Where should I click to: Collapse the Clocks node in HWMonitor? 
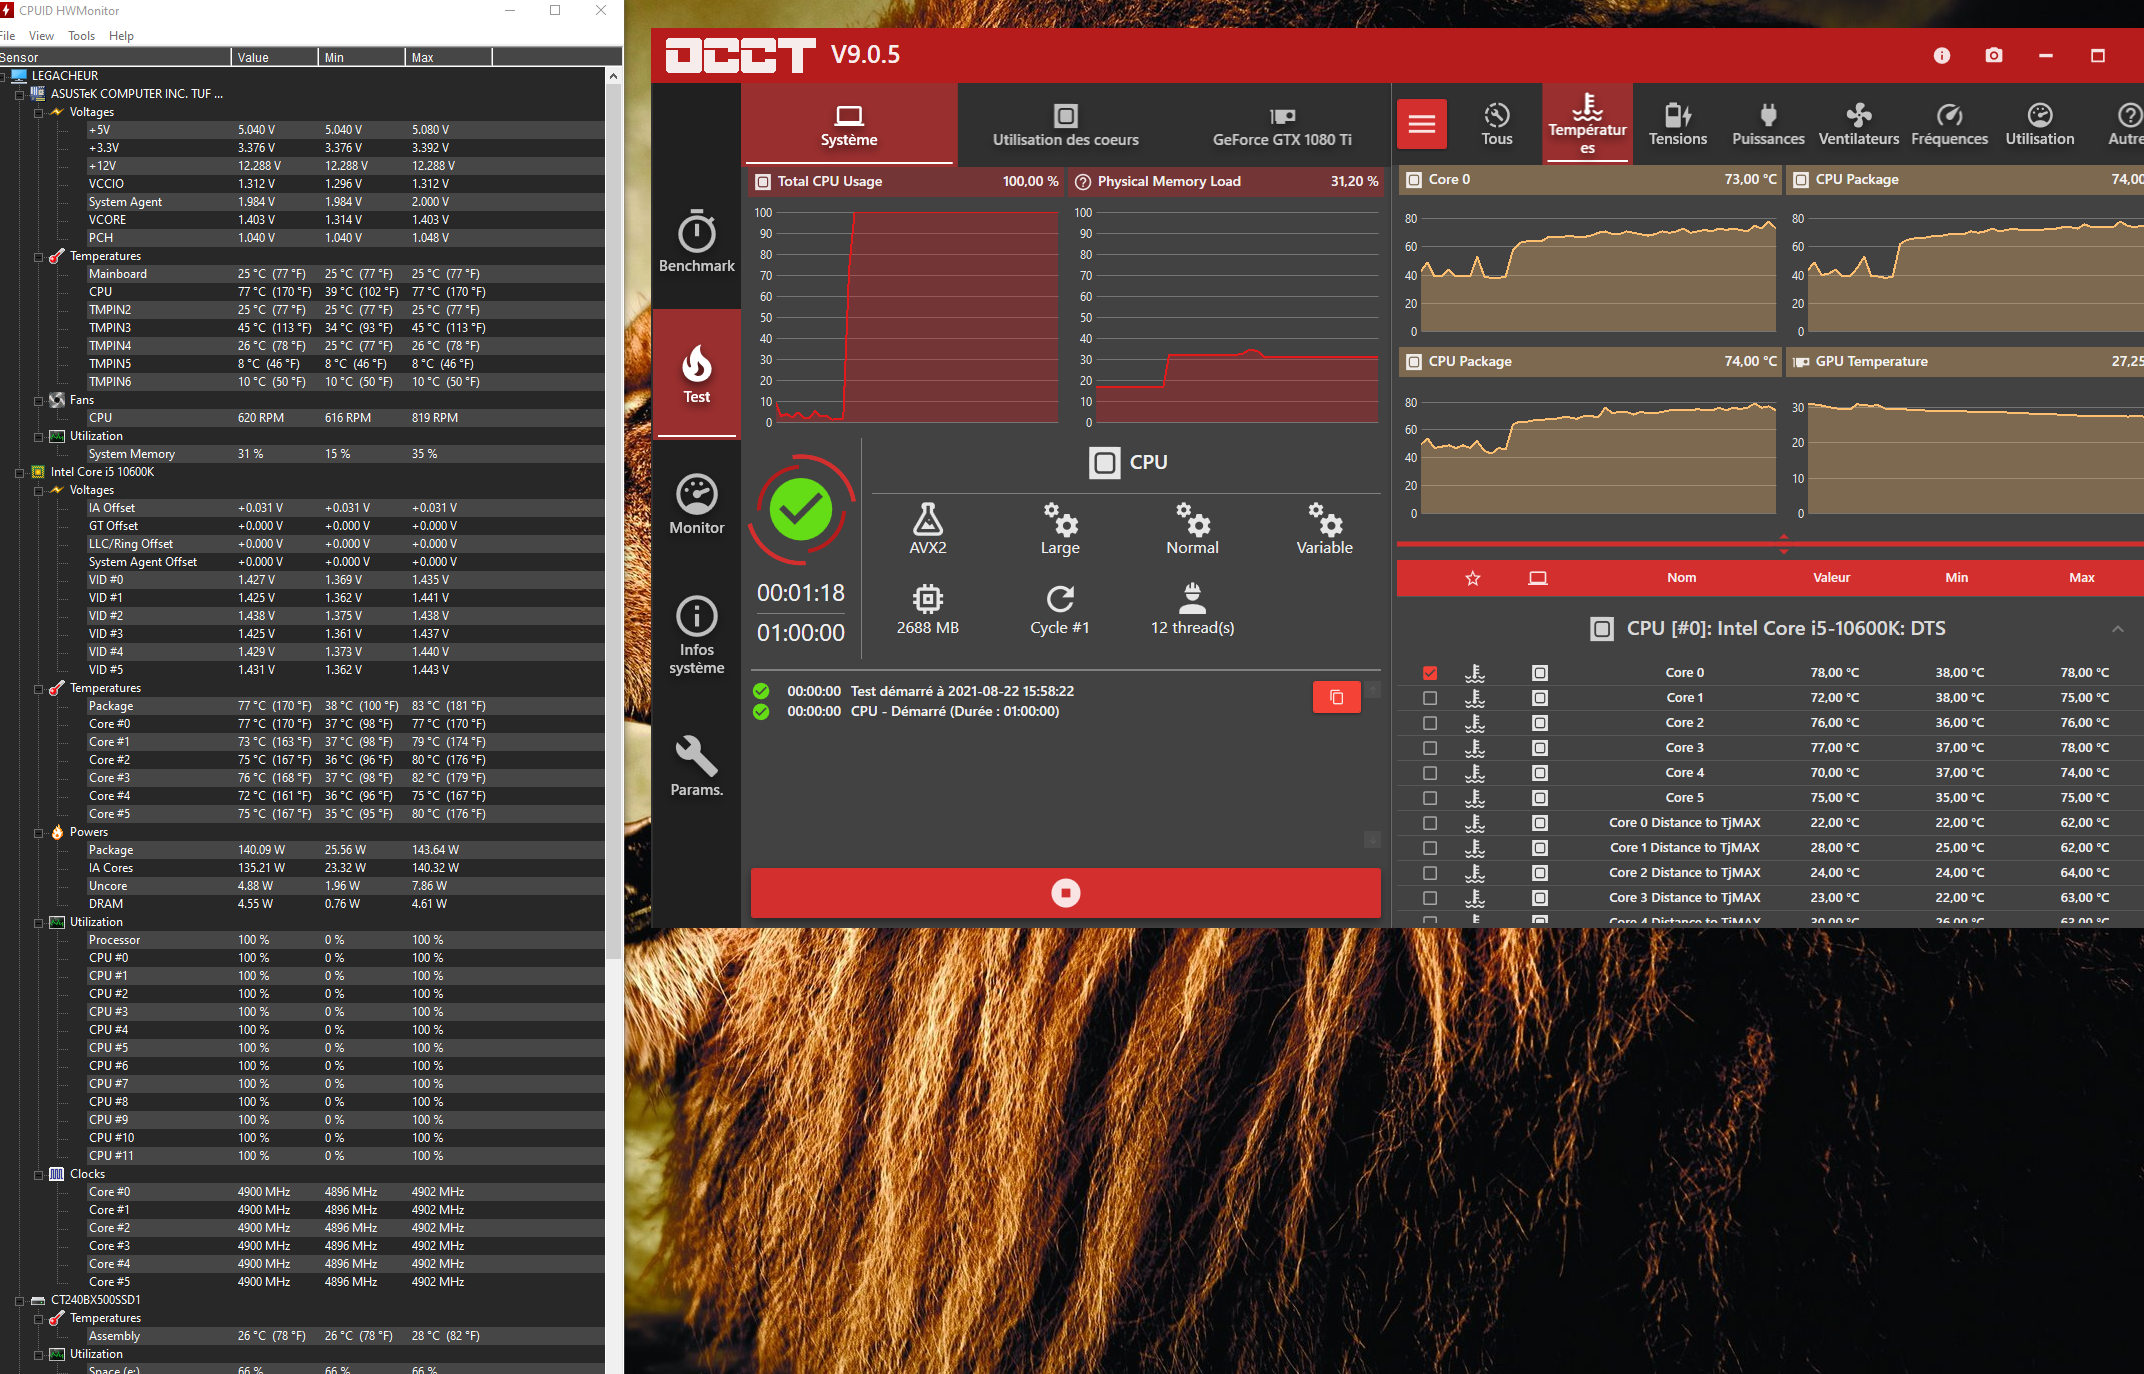[x=38, y=1175]
